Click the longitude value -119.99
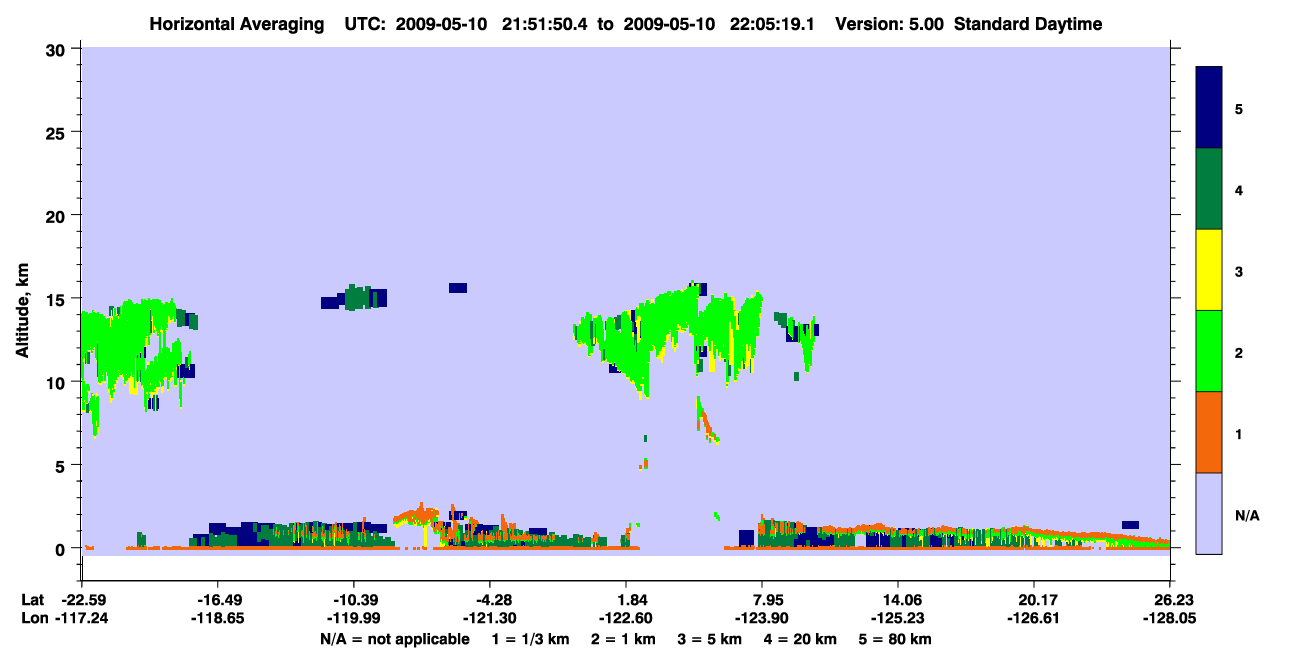 coord(353,619)
